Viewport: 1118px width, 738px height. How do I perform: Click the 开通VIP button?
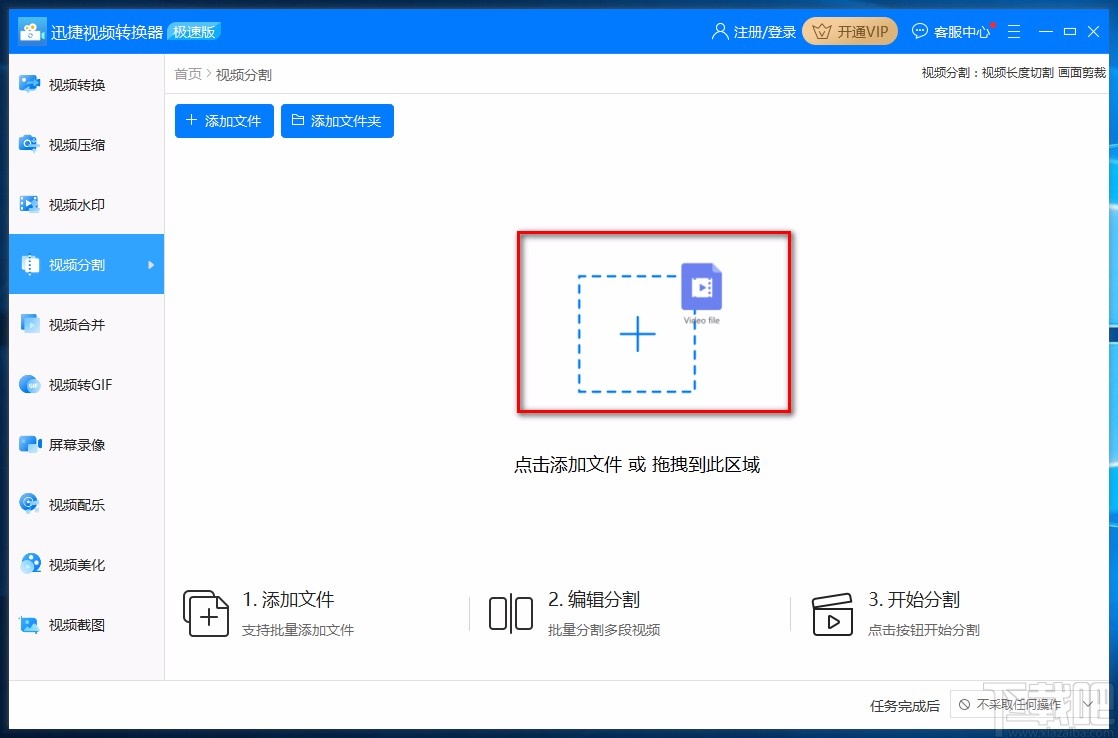[849, 31]
